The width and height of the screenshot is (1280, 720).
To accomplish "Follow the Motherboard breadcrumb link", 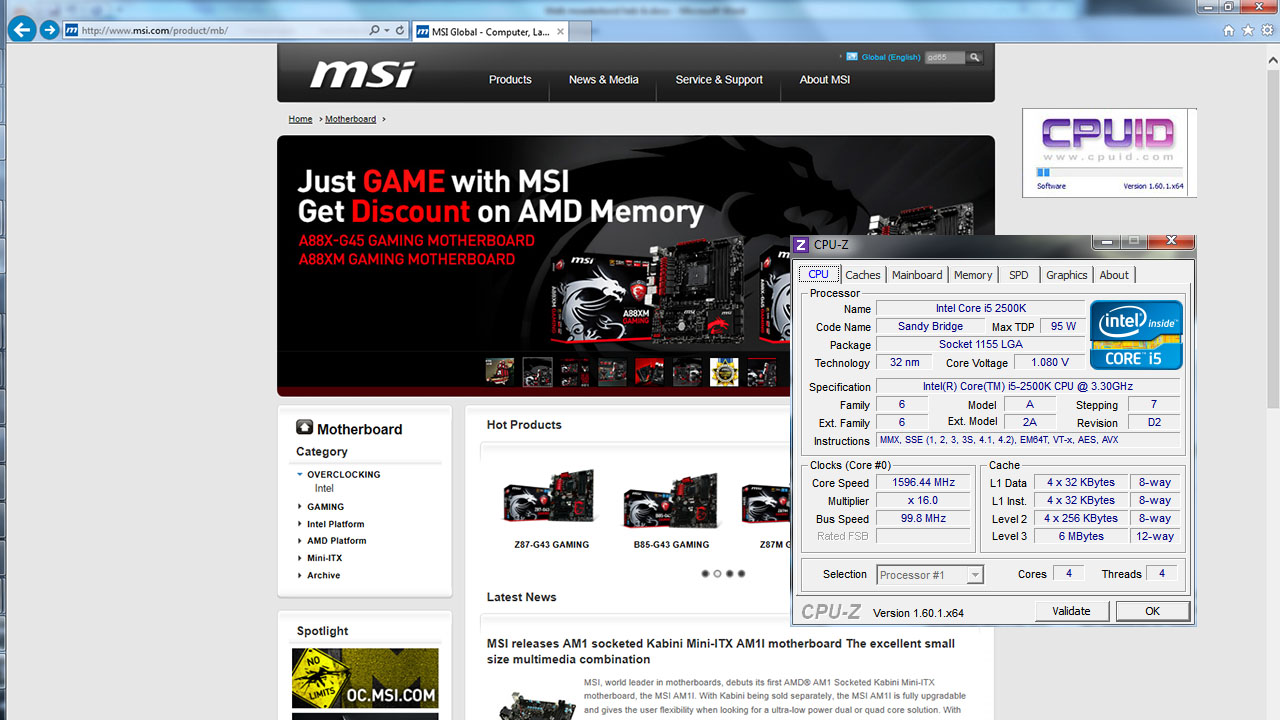I will coord(350,119).
